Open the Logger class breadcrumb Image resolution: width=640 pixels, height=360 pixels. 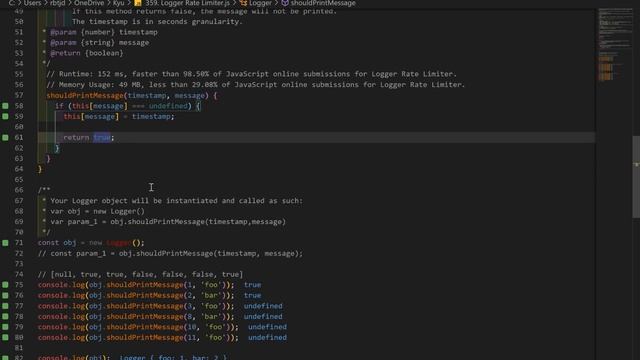(260, 3)
